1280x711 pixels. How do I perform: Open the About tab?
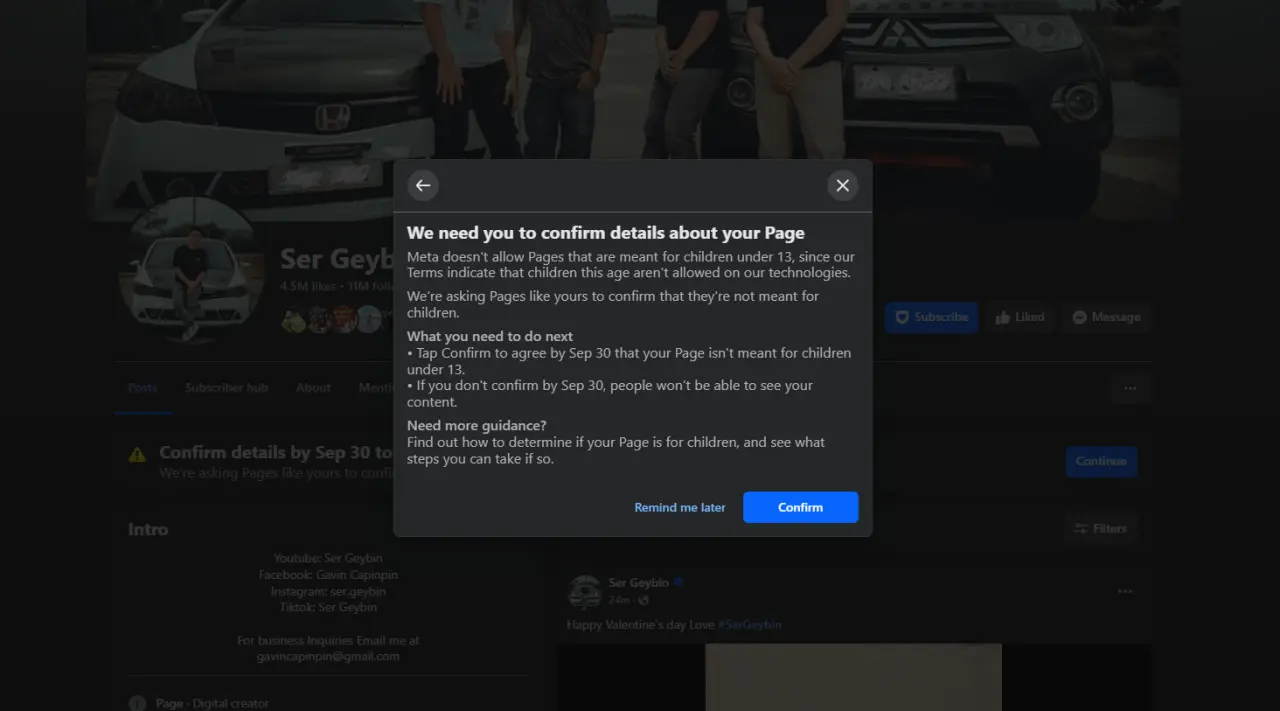[x=313, y=388]
